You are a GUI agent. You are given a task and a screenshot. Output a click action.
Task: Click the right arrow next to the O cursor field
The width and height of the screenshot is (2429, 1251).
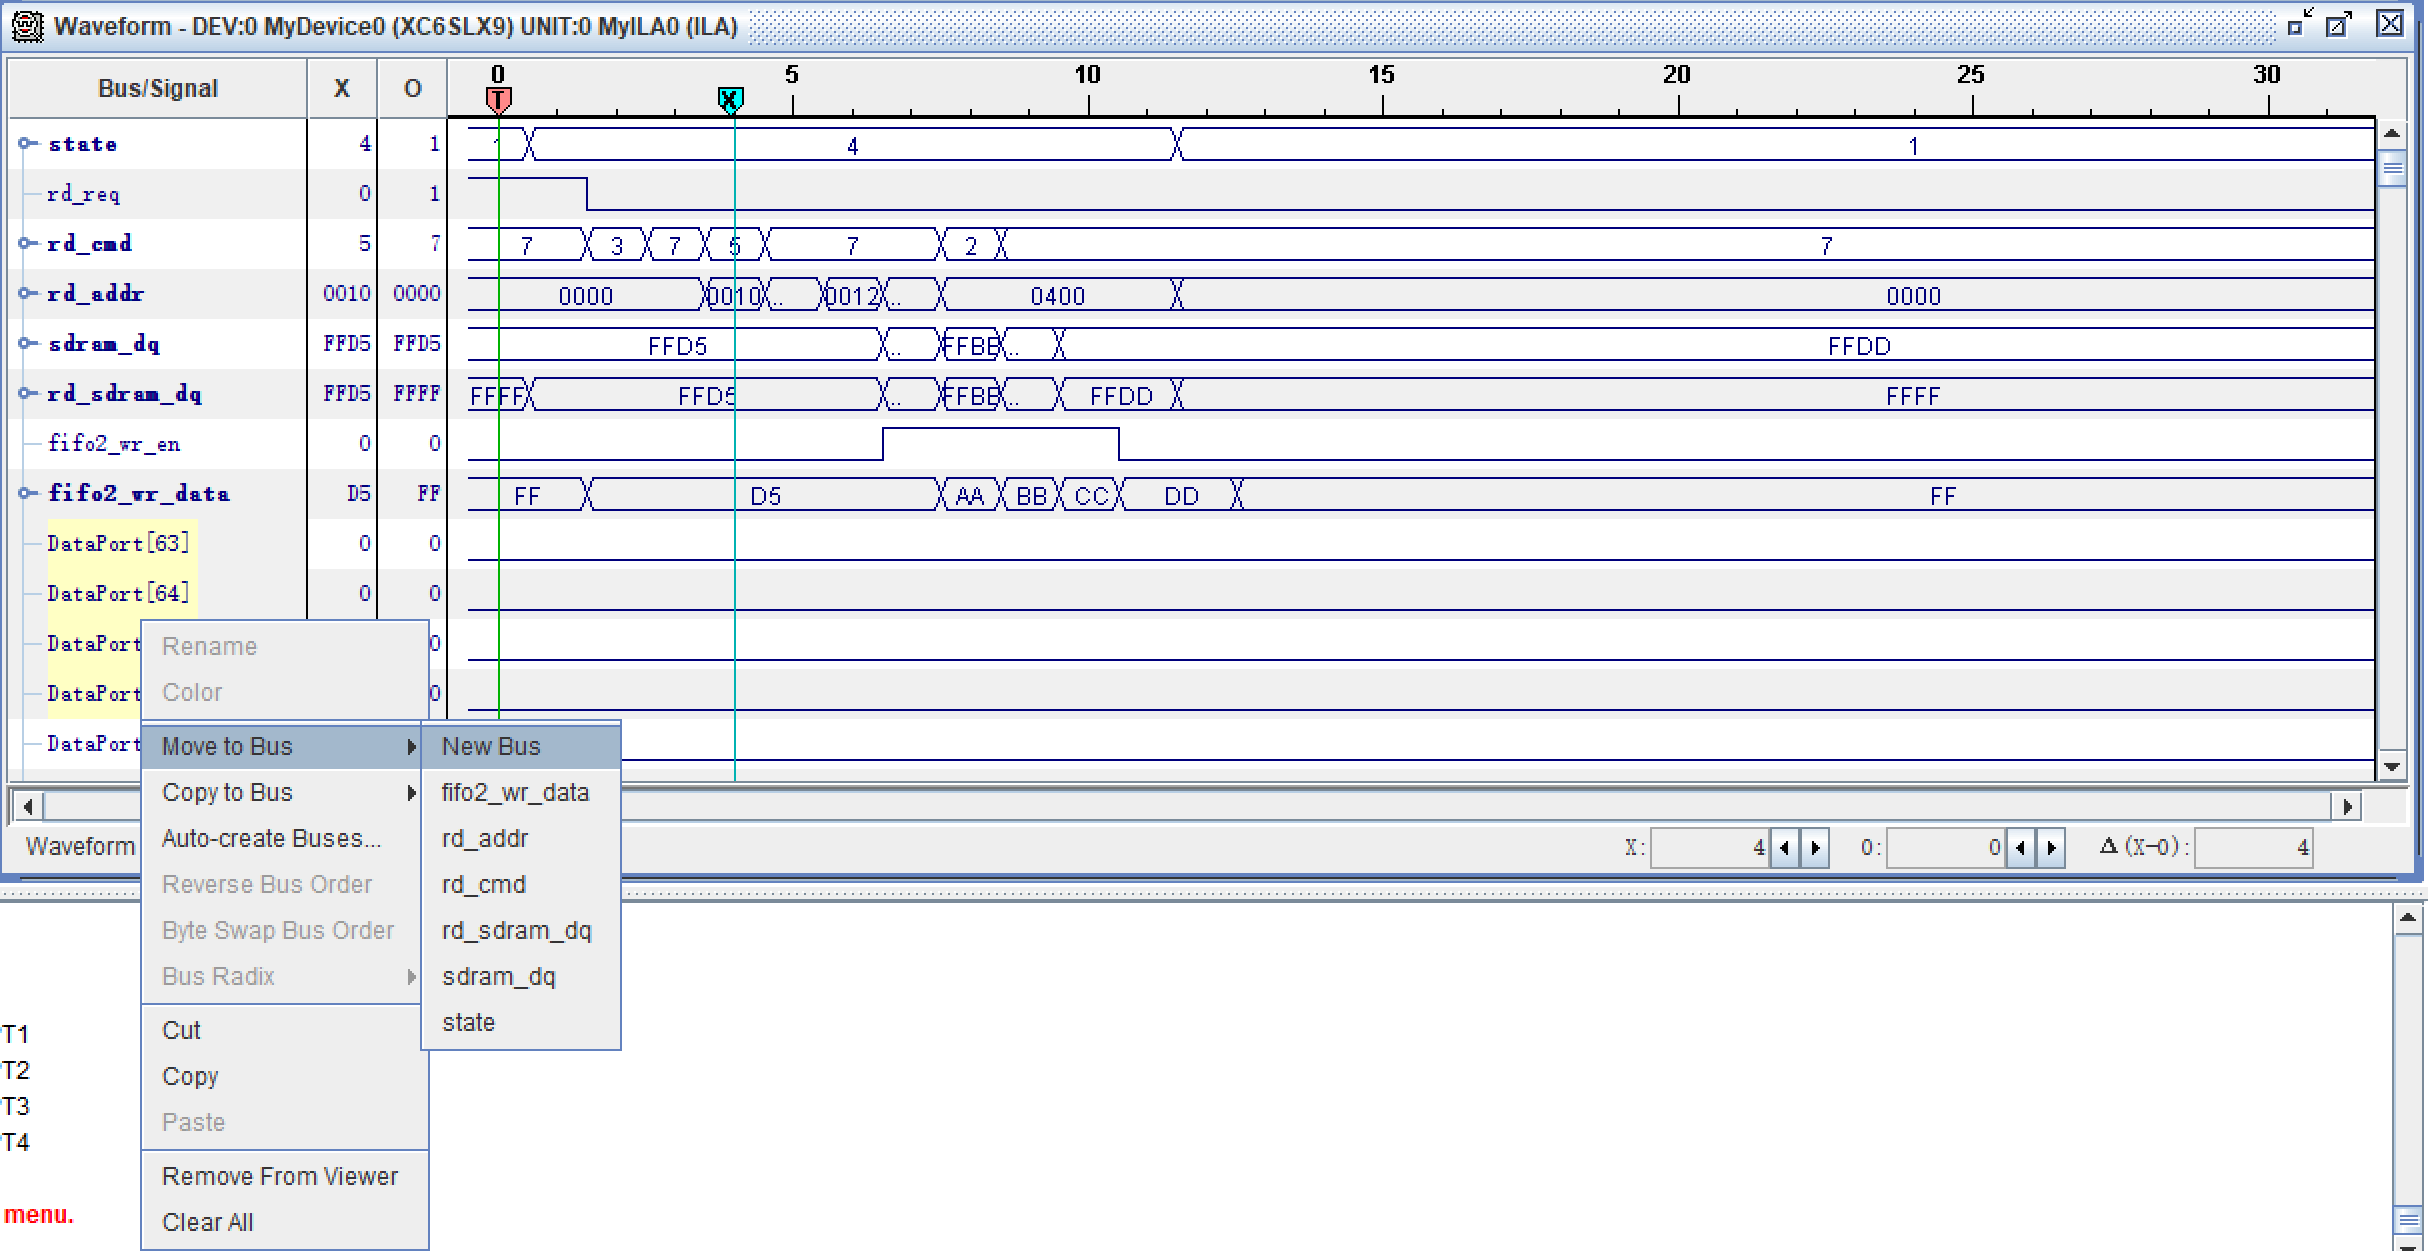pos(2051,848)
